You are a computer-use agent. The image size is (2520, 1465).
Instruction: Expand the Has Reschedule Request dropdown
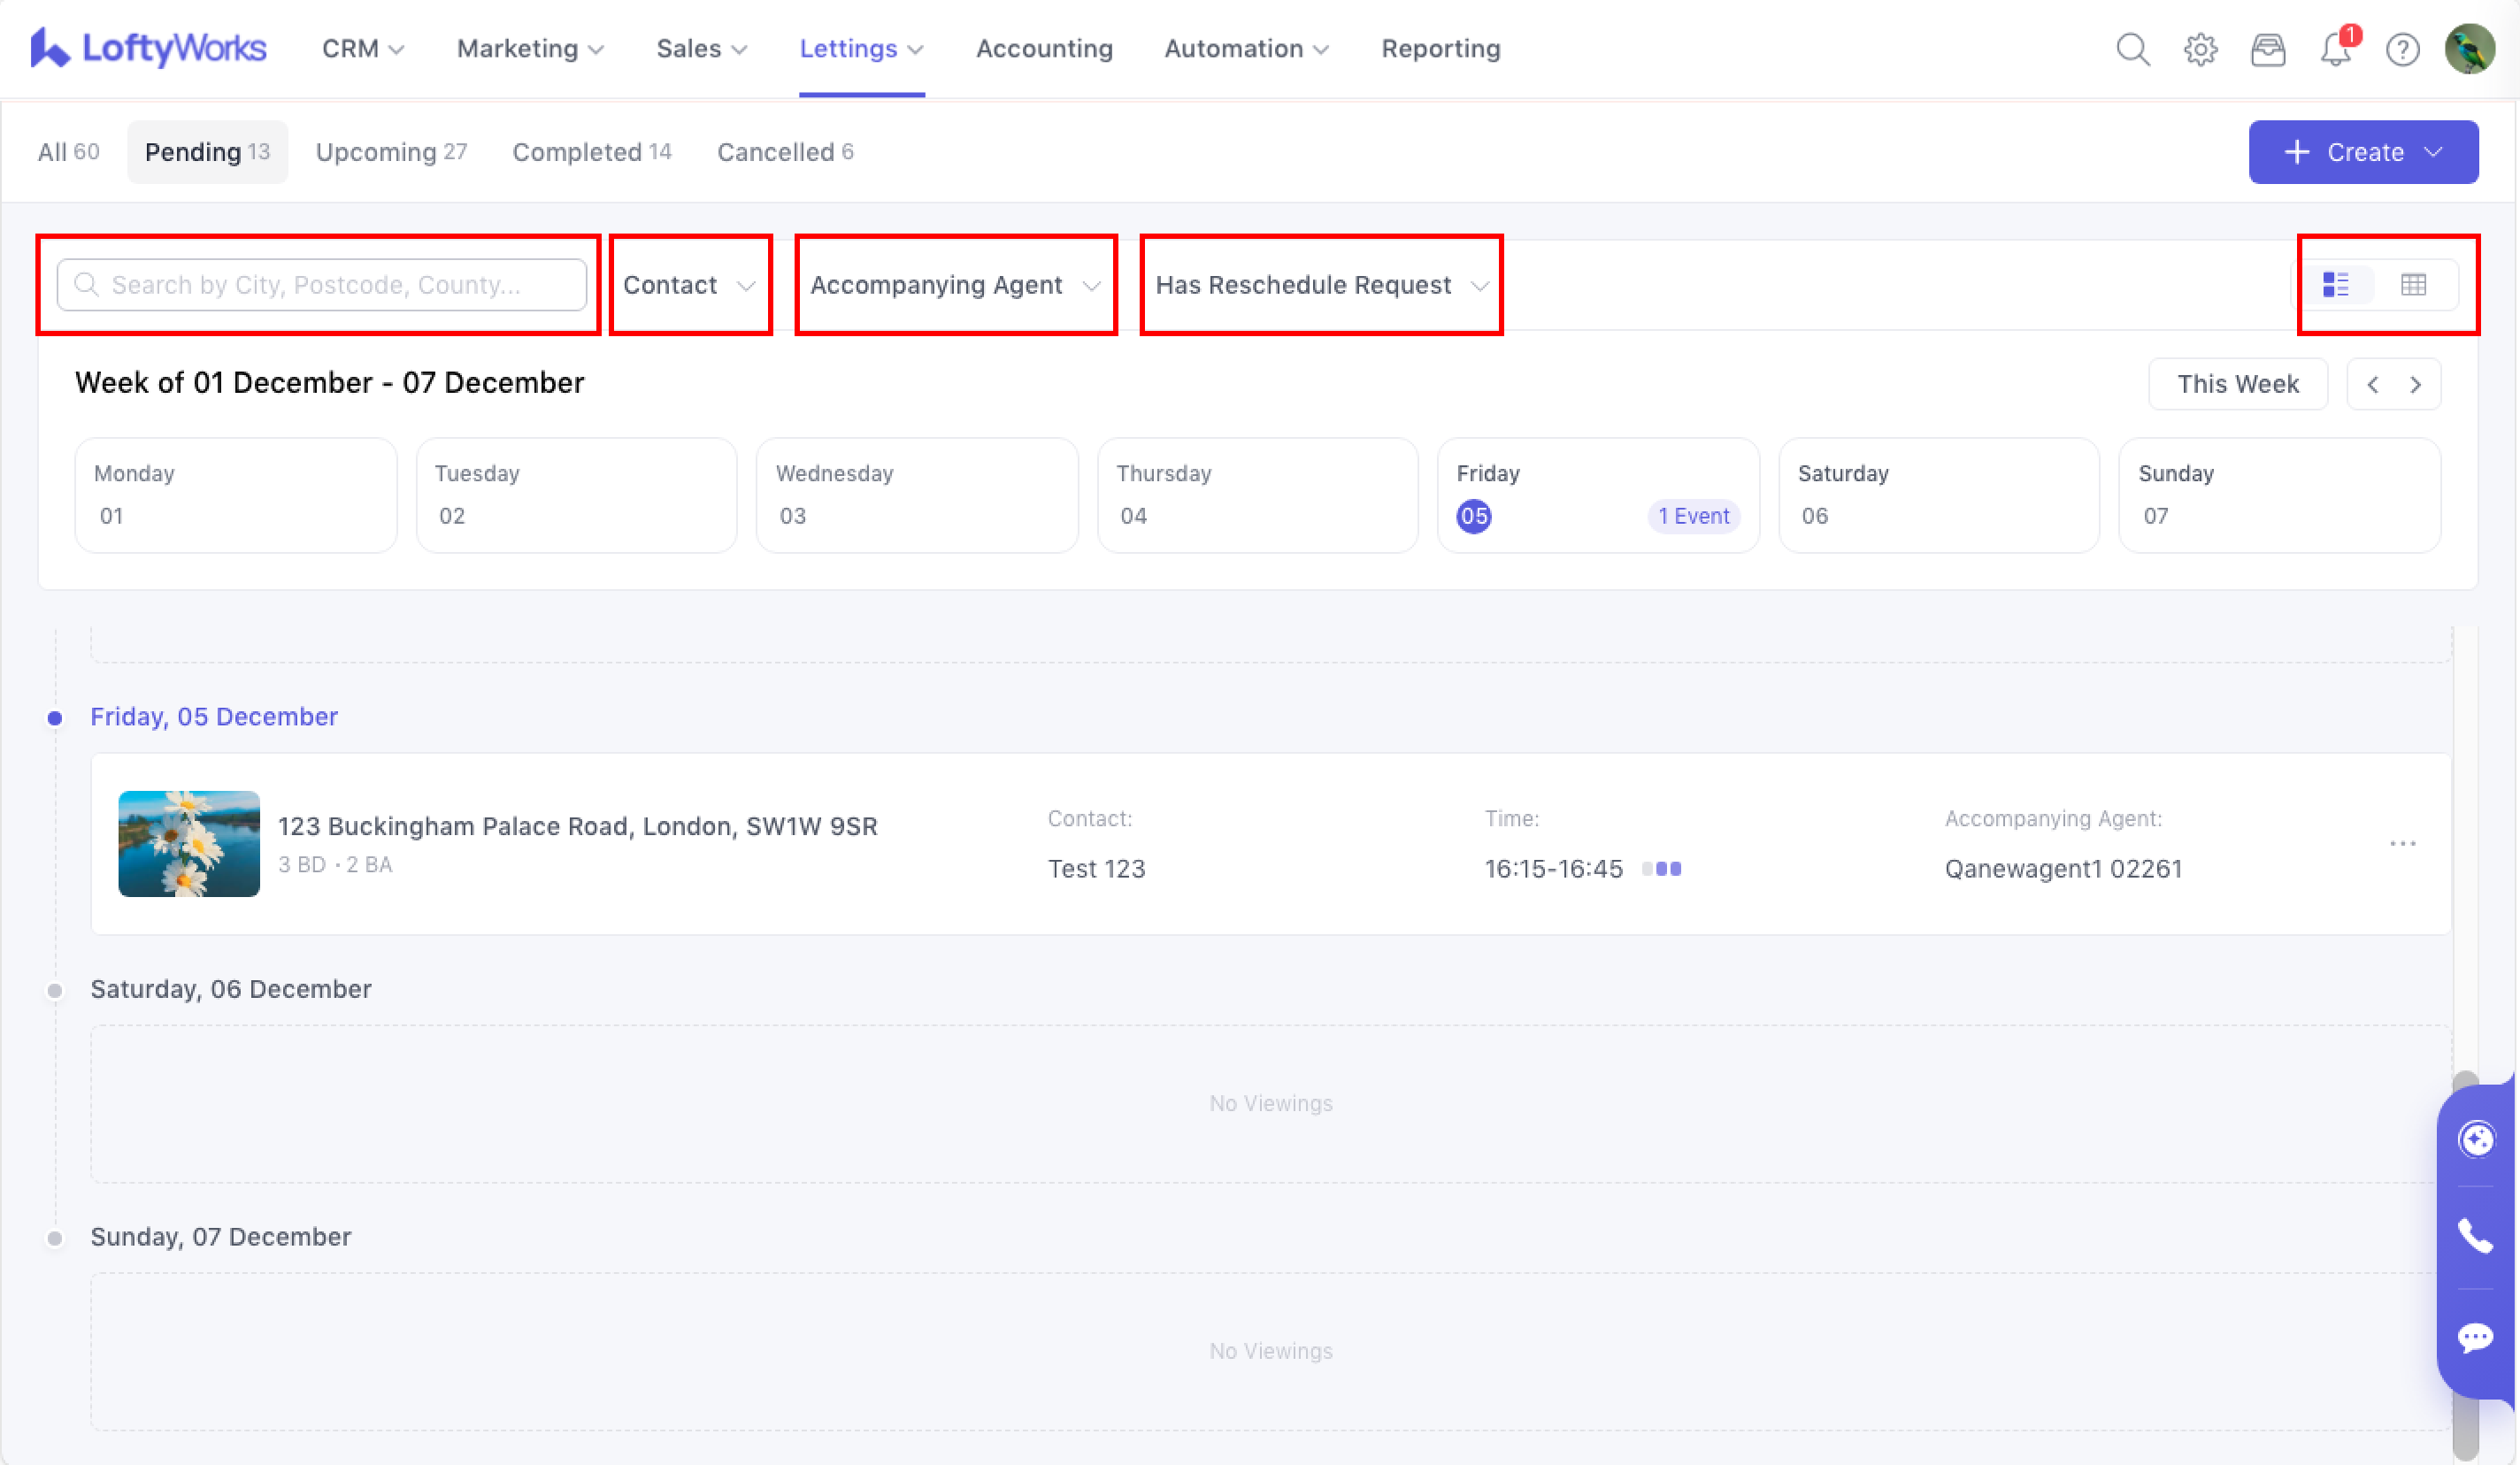click(x=1321, y=285)
